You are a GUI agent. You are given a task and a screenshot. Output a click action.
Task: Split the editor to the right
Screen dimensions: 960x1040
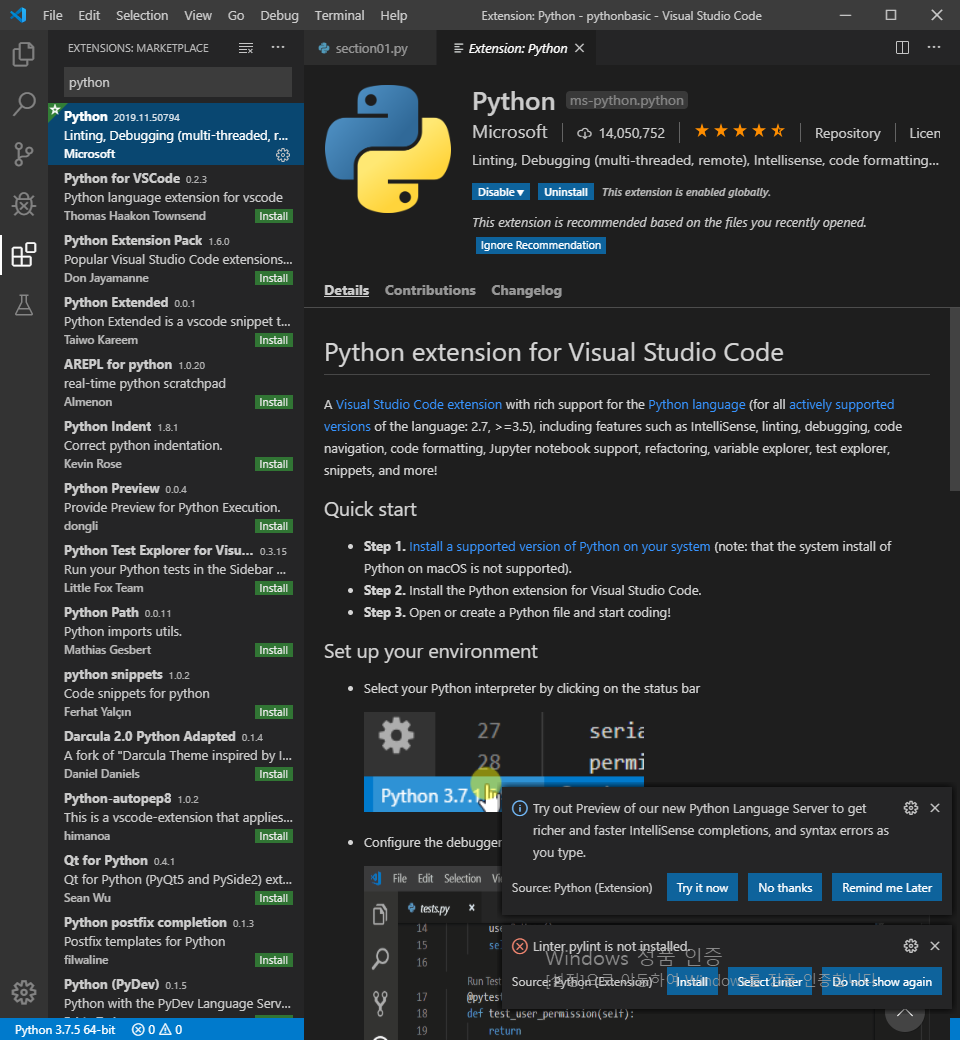pyautogui.click(x=902, y=47)
